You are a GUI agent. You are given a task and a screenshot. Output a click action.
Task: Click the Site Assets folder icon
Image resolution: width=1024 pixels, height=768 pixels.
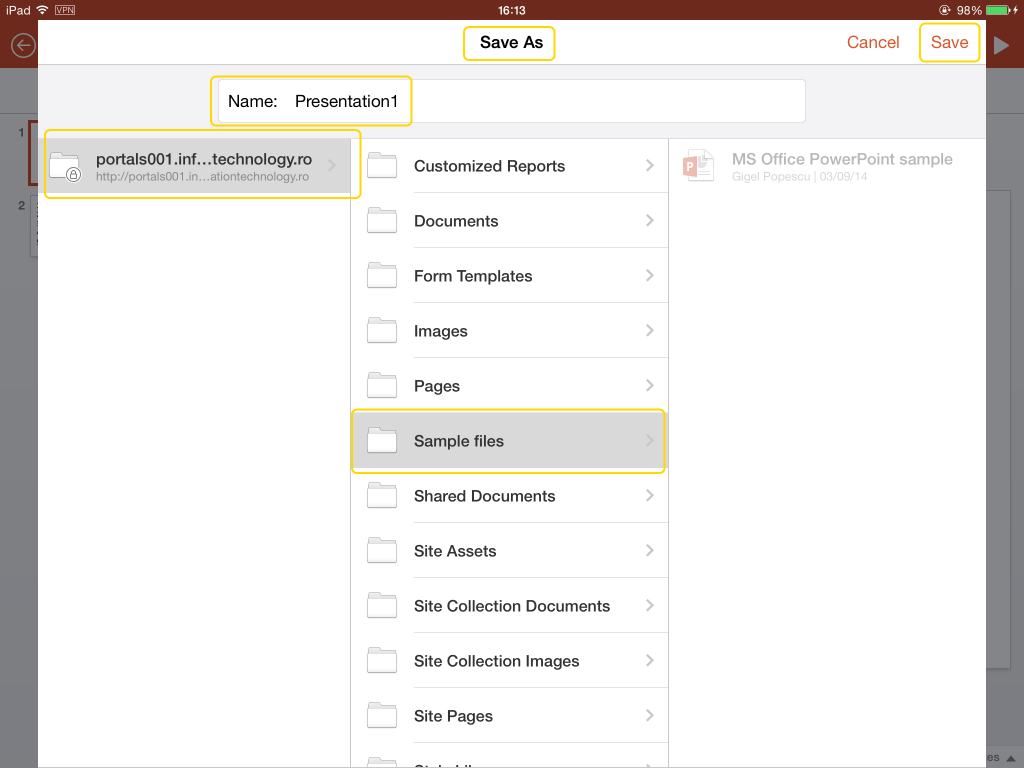click(382, 551)
